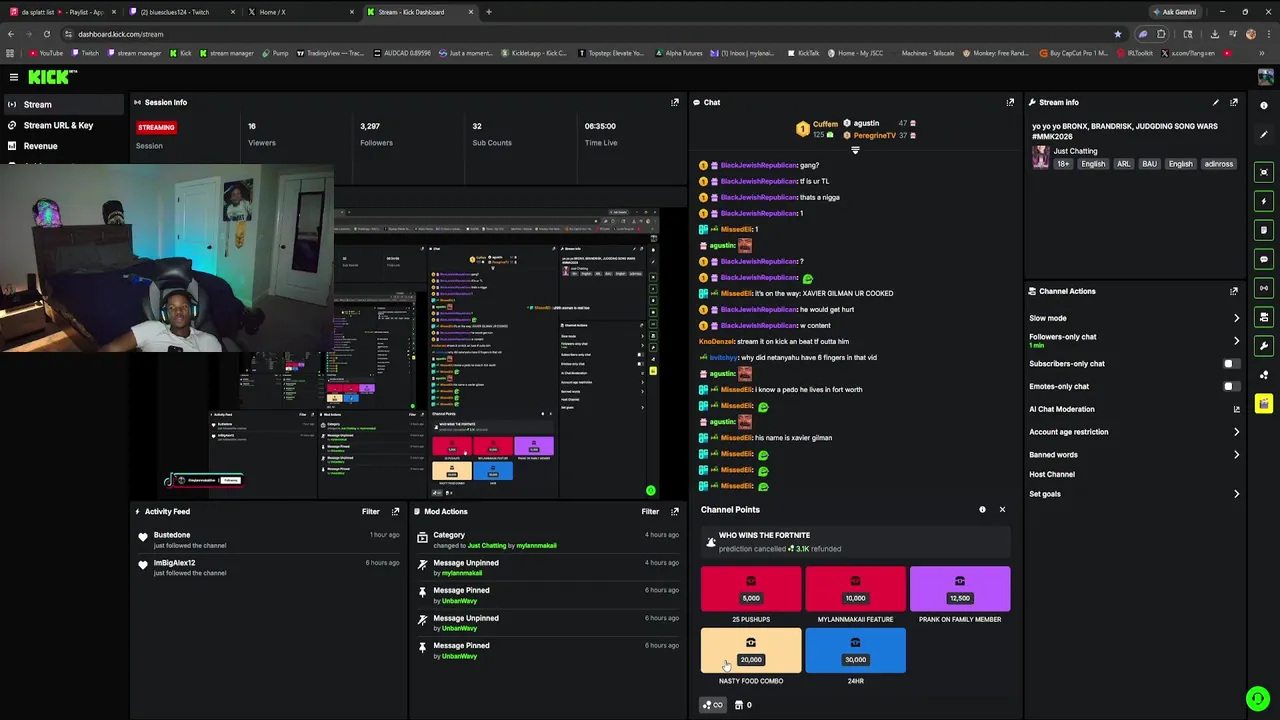Click the Ask Gemini button
The width and height of the screenshot is (1280, 720).
tap(1174, 12)
